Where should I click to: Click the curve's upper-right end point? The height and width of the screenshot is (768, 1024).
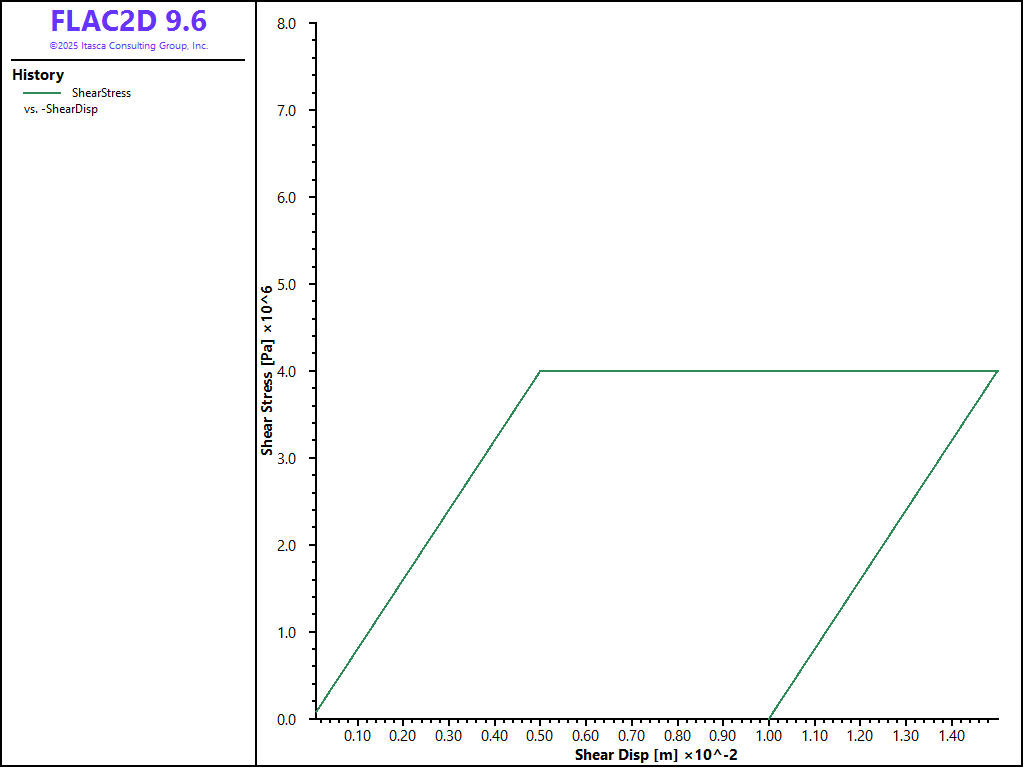coord(997,371)
